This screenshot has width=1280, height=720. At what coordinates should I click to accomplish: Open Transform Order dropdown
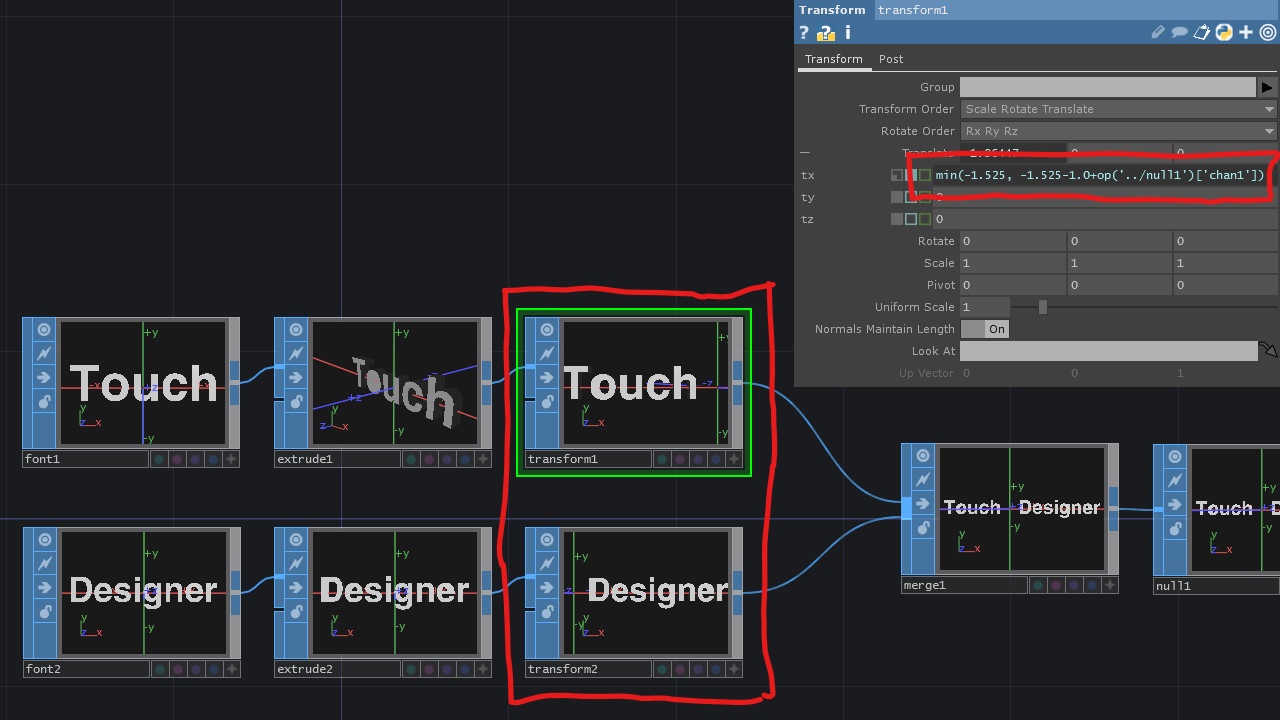click(x=1118, y=109)
